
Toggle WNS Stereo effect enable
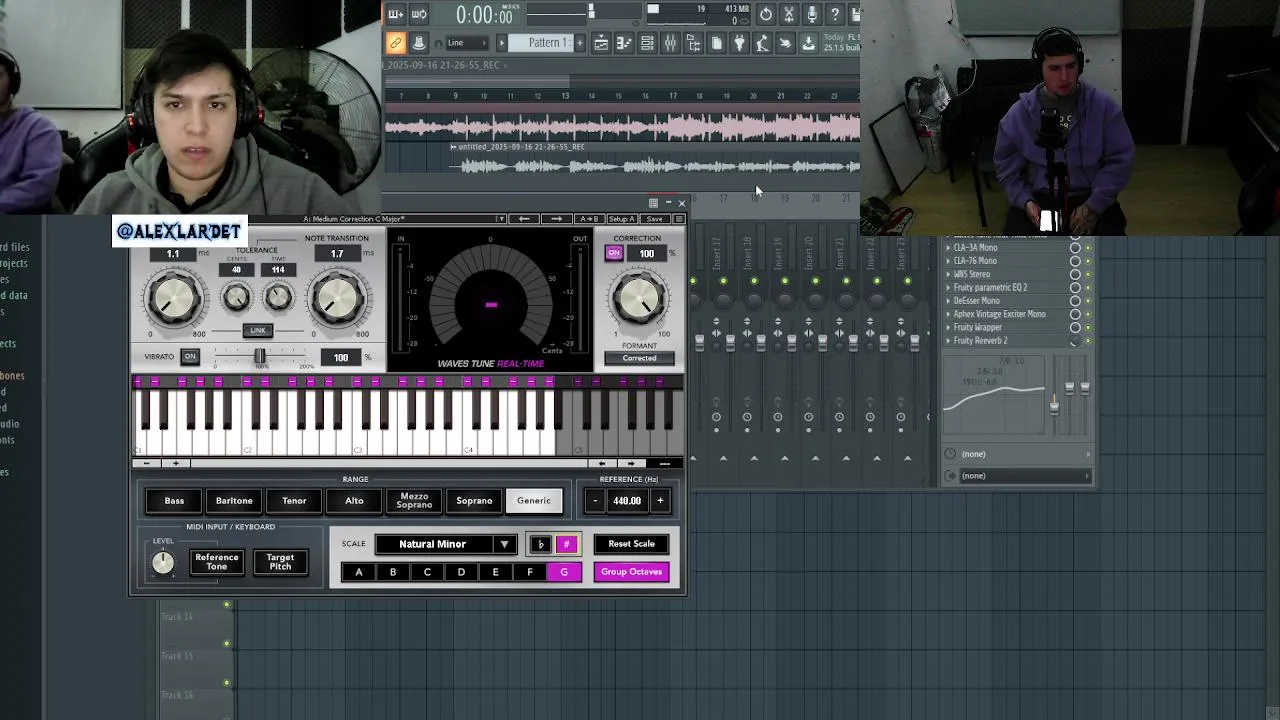click(x=1088, y=274)
